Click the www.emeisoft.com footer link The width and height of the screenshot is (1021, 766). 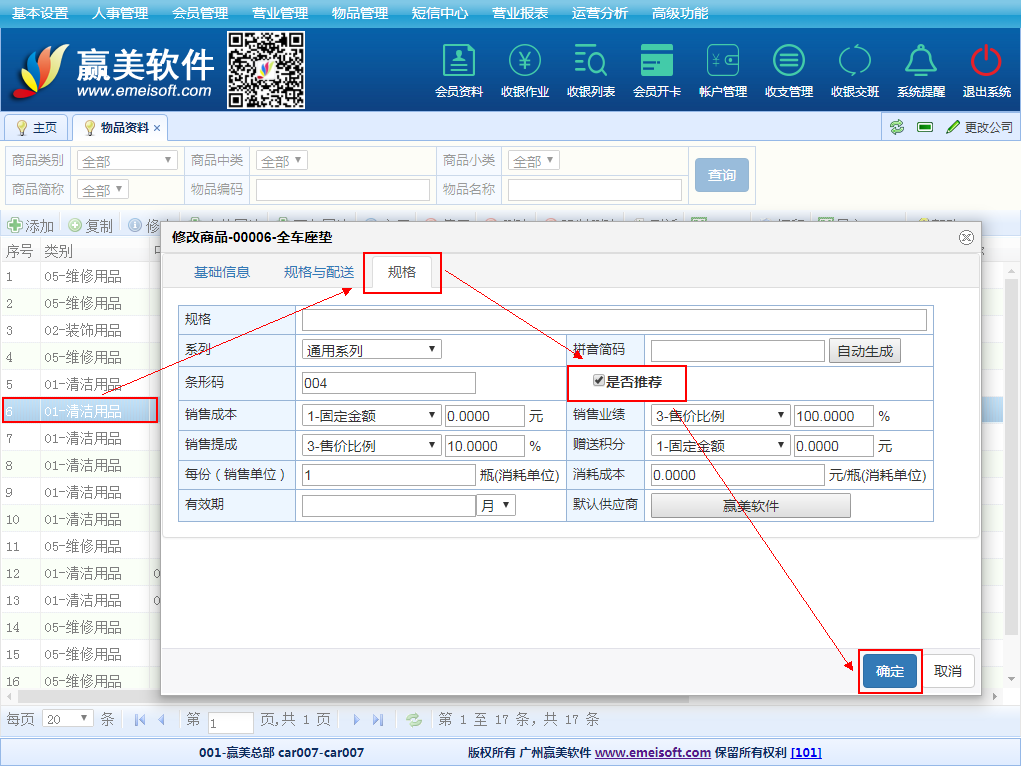click(653, 753)
